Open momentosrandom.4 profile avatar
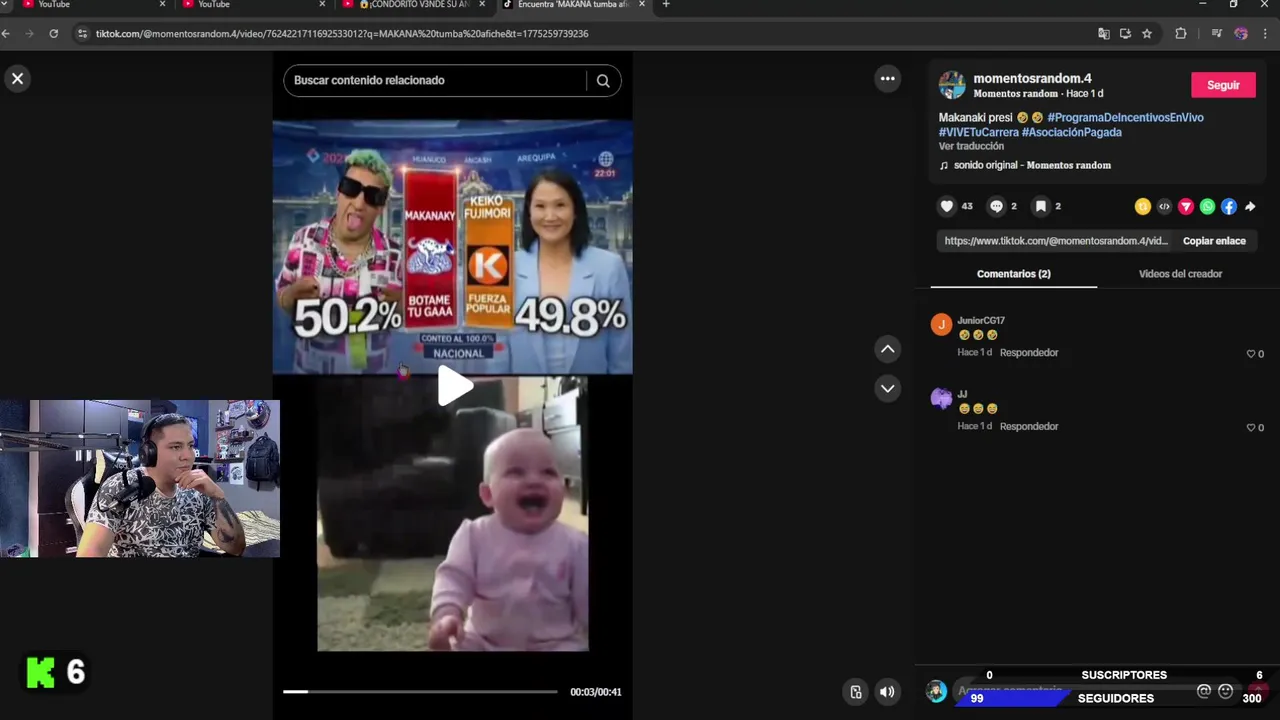The width and height of the screenshot is (1280, 720). 952,85
